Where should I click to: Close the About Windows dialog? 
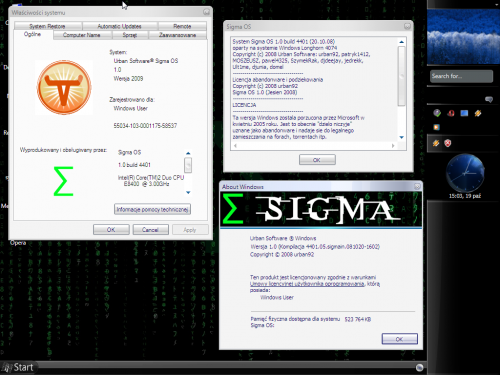pos(417,187)
